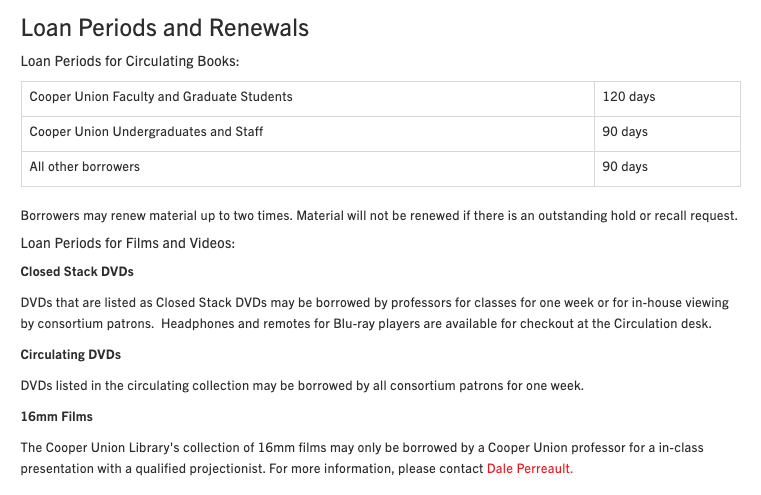Click the Loan Periods for Circulating Books subheading
761x495 pixels.
[x=130, y=61]
